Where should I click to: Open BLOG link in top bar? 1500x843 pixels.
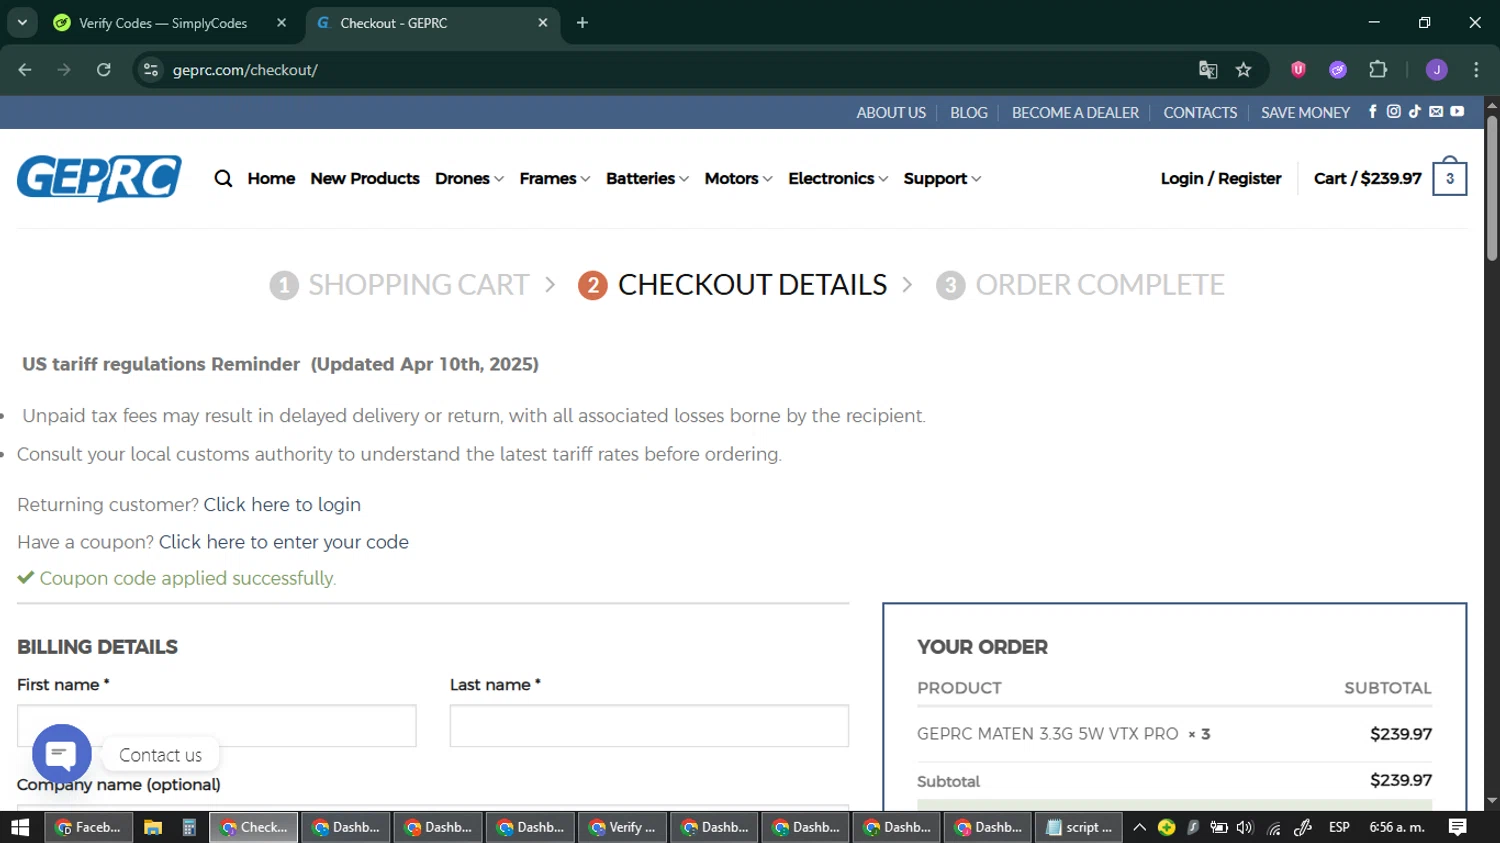pyautogui.click(x=969, y=112)
